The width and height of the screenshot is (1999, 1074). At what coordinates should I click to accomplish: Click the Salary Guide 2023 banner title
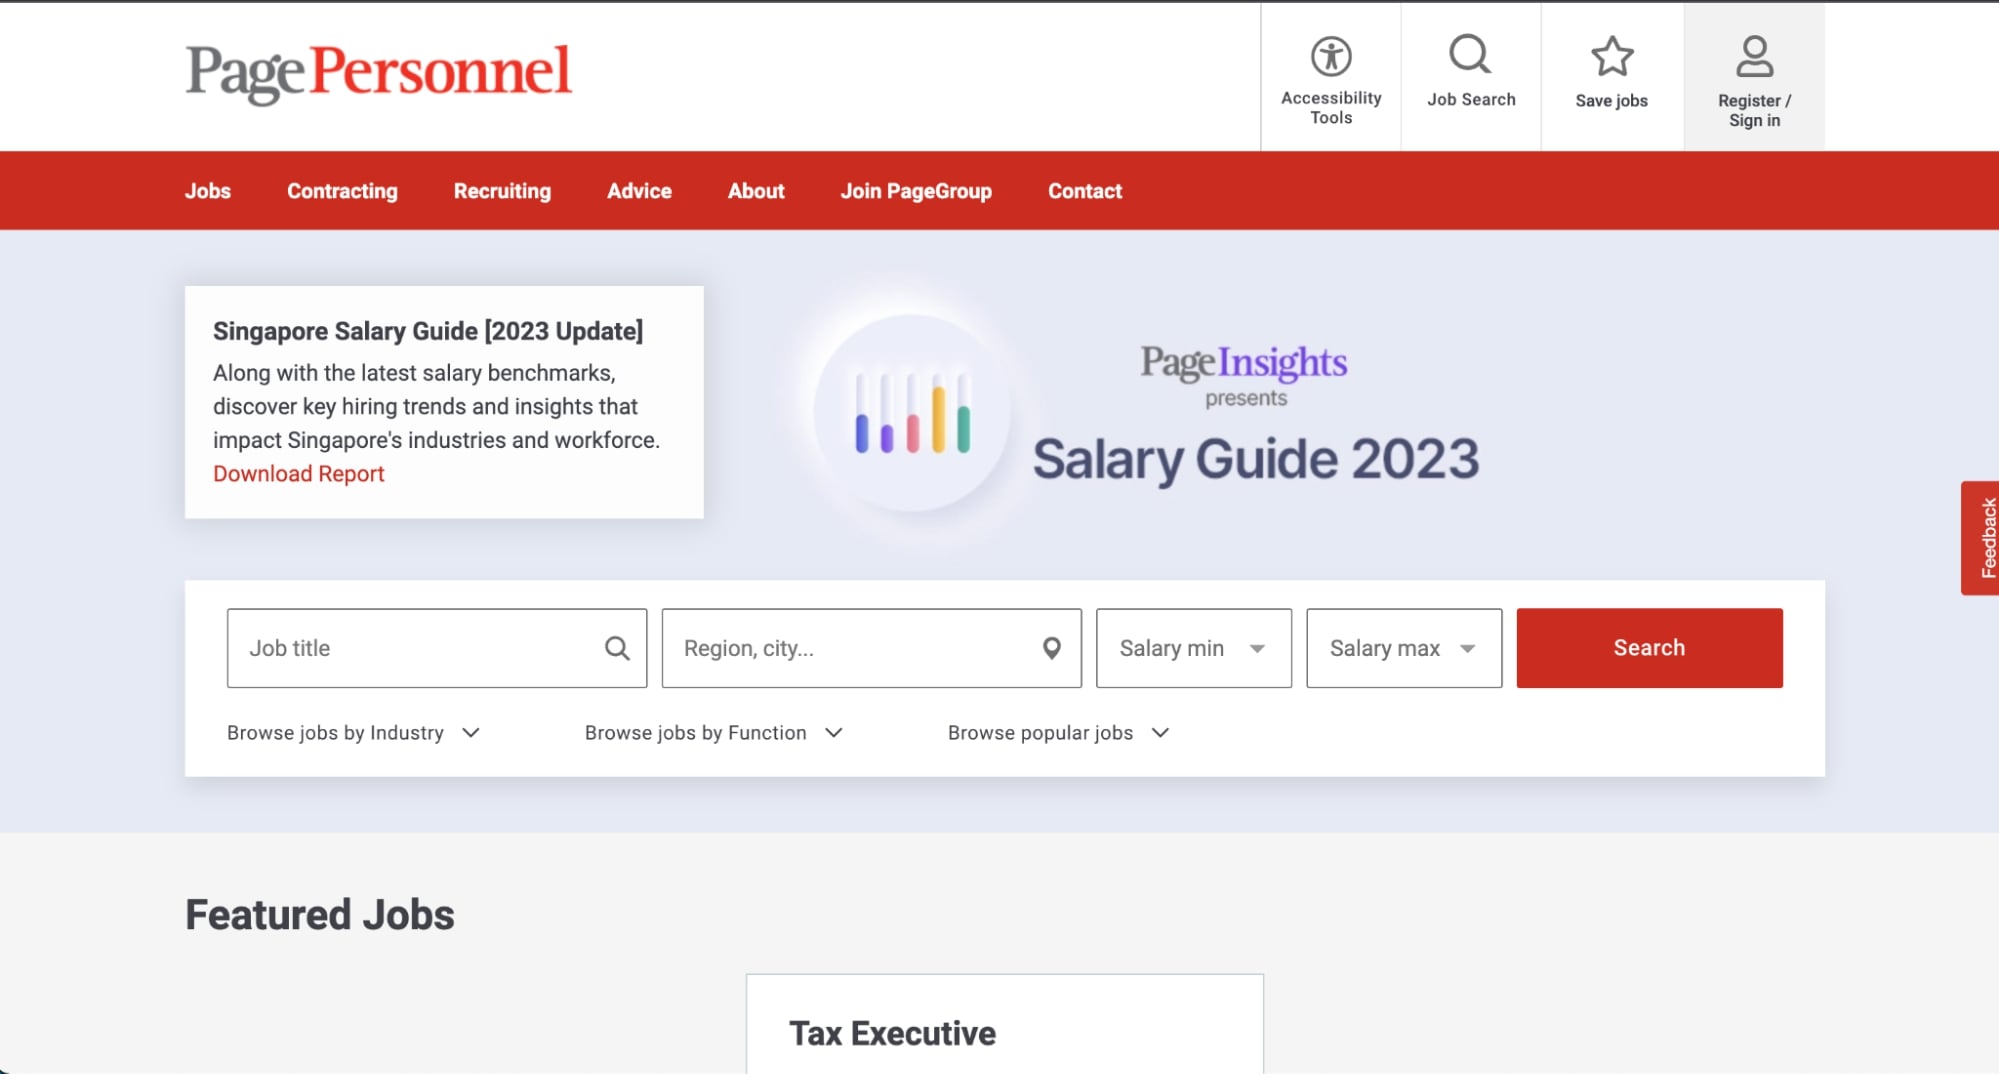(x=1255, y=459)
